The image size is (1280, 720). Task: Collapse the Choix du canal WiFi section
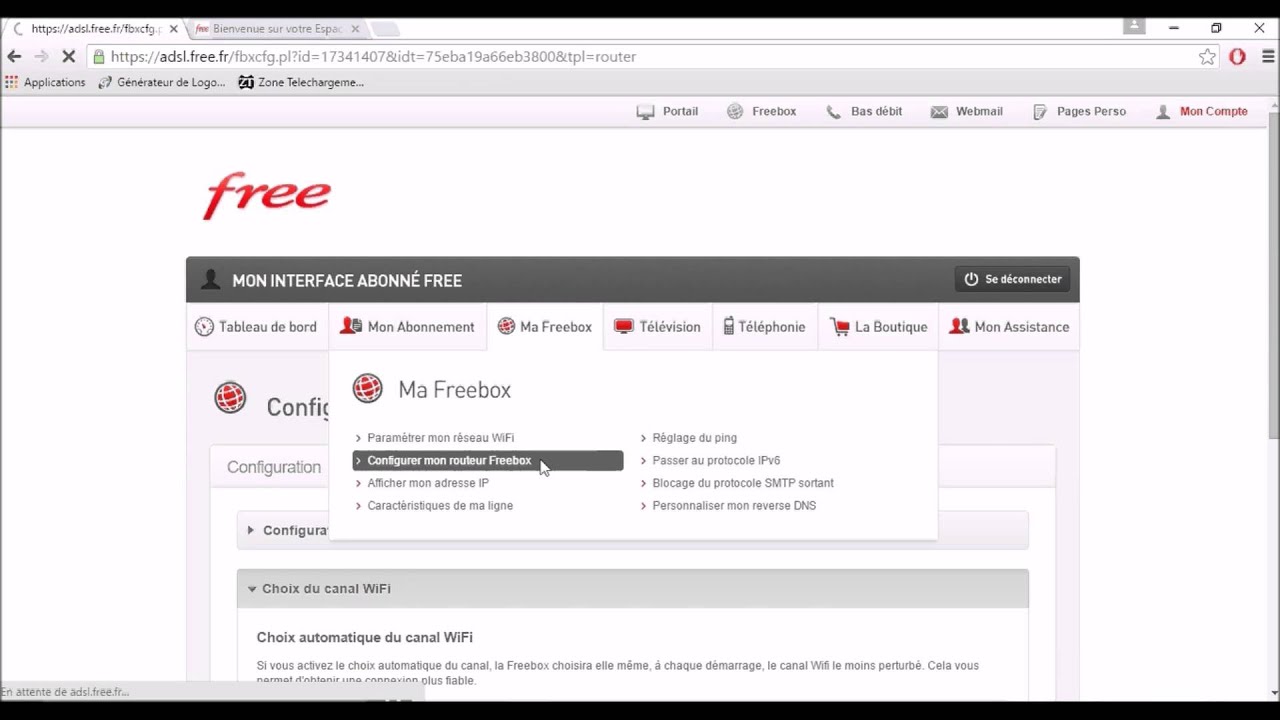[x=632, y=589]
